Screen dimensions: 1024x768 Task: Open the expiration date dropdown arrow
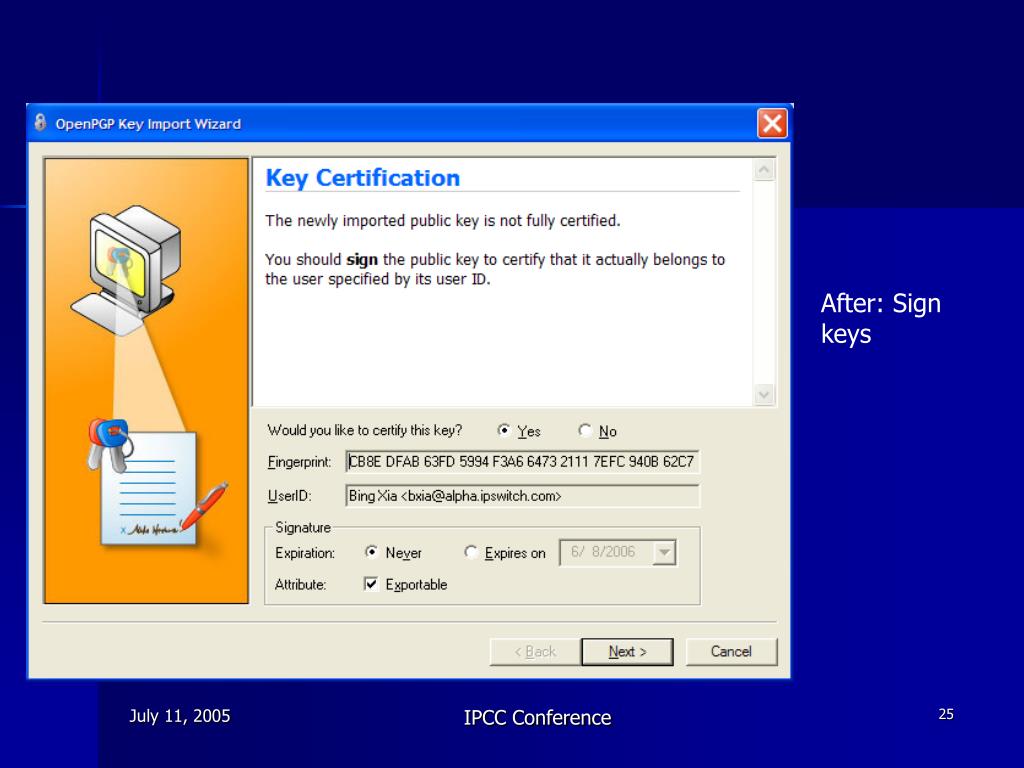[x=664, y=552]
